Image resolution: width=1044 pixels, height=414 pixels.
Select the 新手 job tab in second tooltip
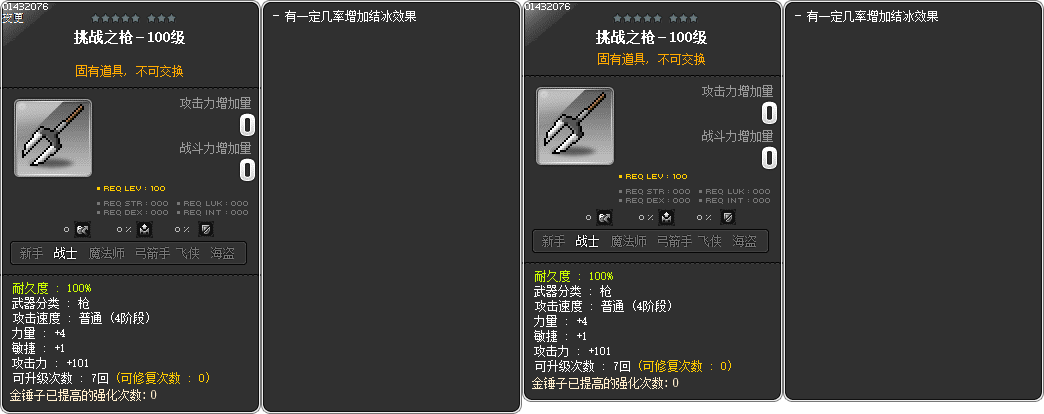(x=553, y=242)
